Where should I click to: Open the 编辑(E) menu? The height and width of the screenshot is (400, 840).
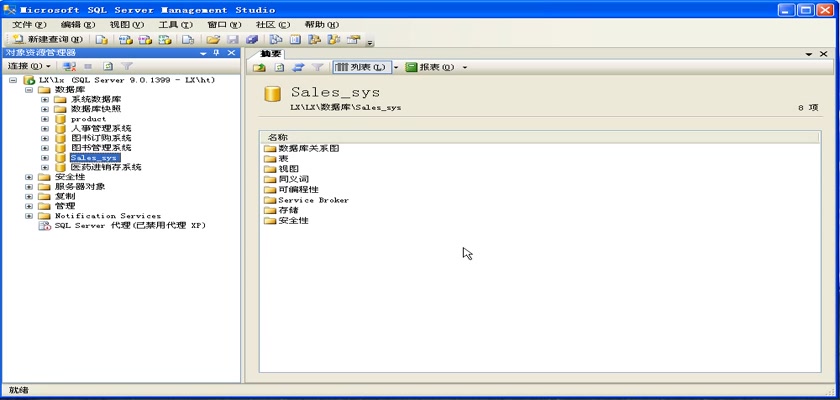[x=78, y=25]
